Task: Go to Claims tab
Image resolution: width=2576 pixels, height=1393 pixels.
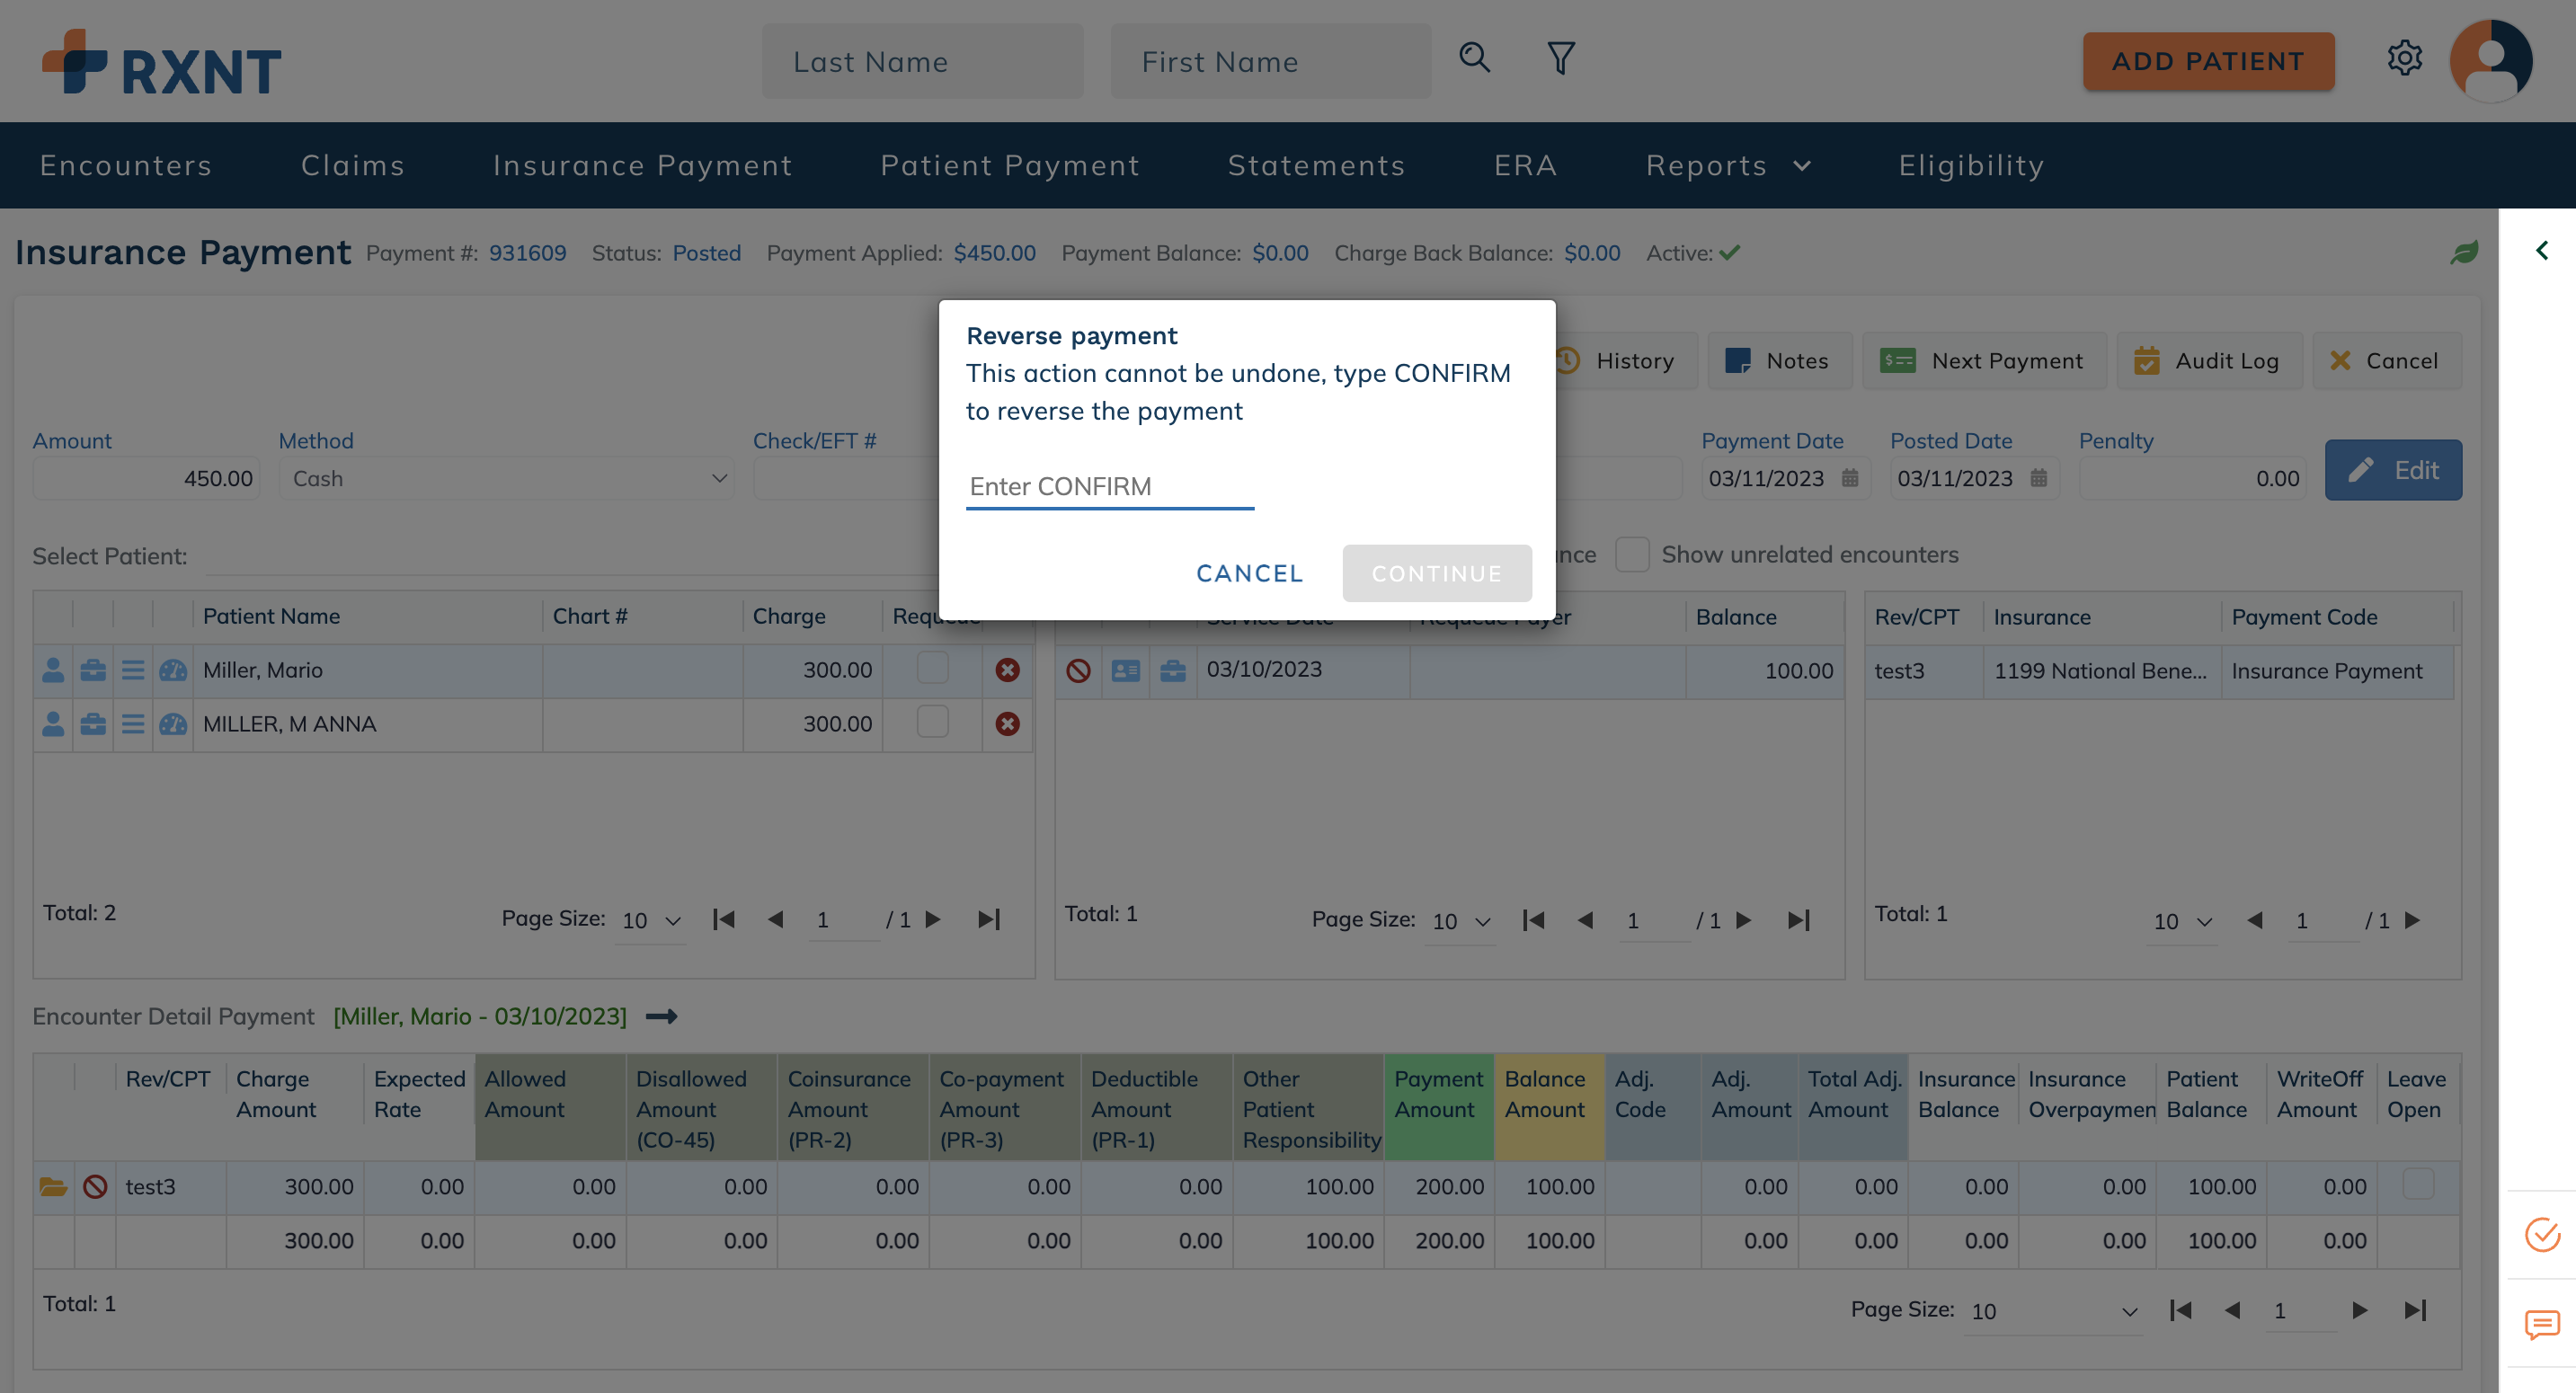Action: tap(353, 165)
